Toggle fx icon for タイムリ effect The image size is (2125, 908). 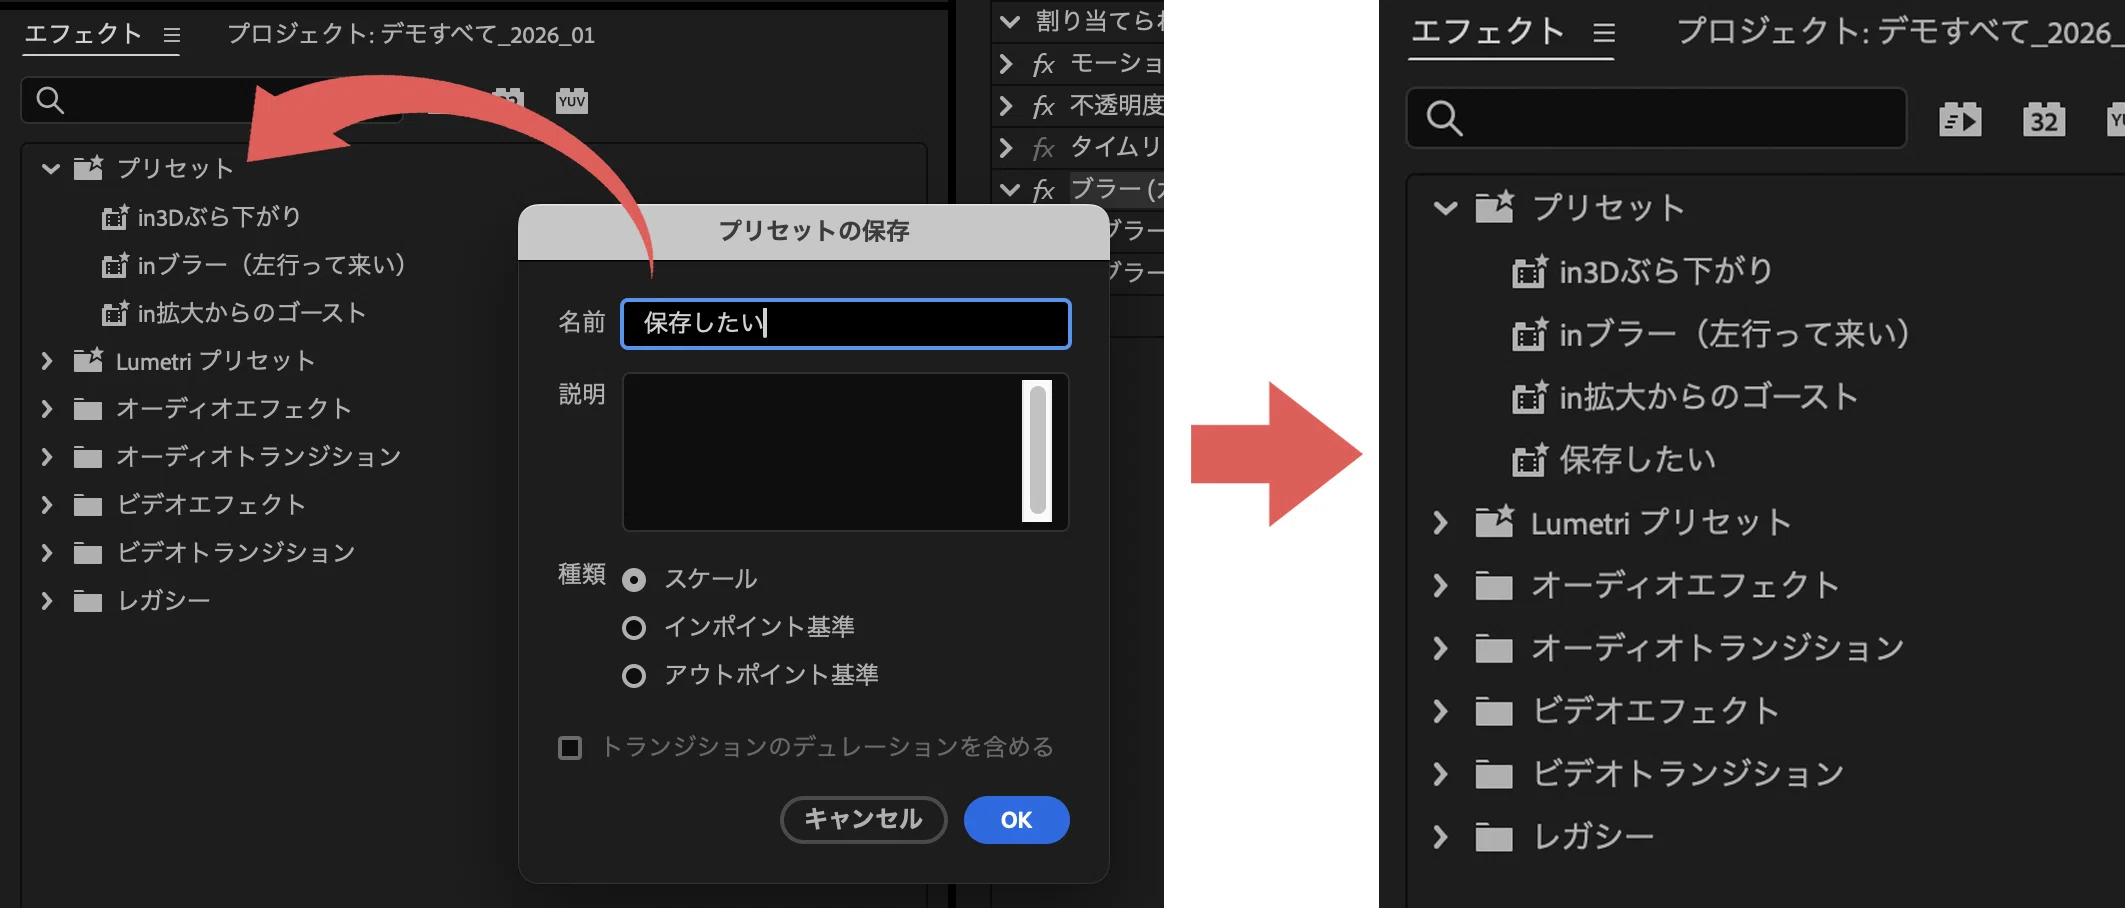pyautogui.click(x=1043, y=149)
